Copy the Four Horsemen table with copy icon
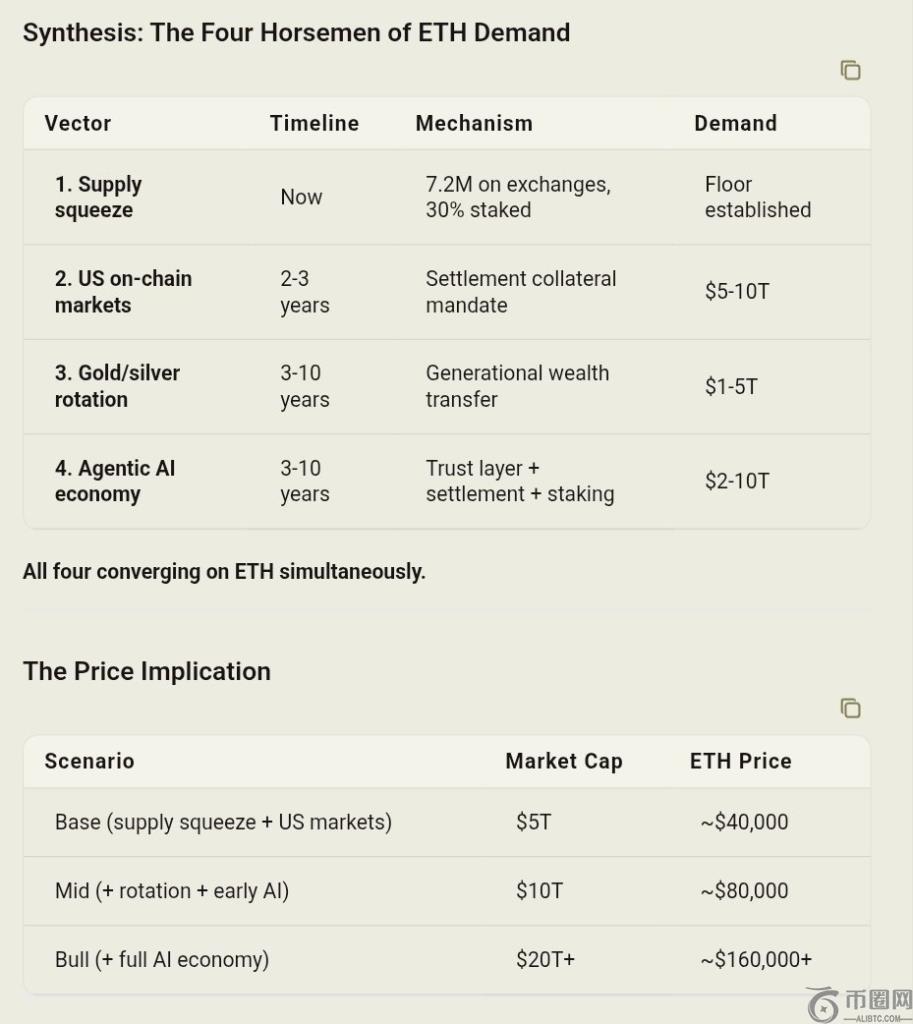This screenshot has height=1024, width=913. (850, 70)
